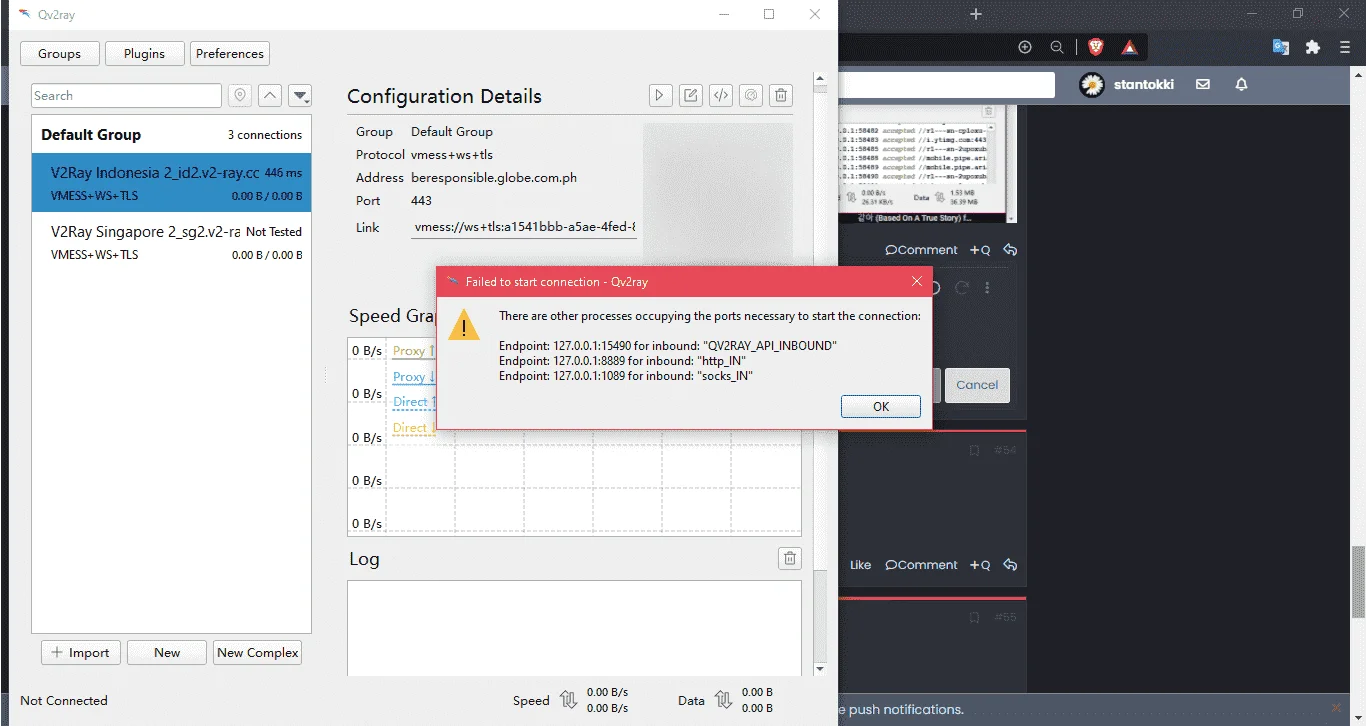The height and width of the screenshot is (726, 1366).
Task: Open the Plugins window
Action: tap(145, 54)
